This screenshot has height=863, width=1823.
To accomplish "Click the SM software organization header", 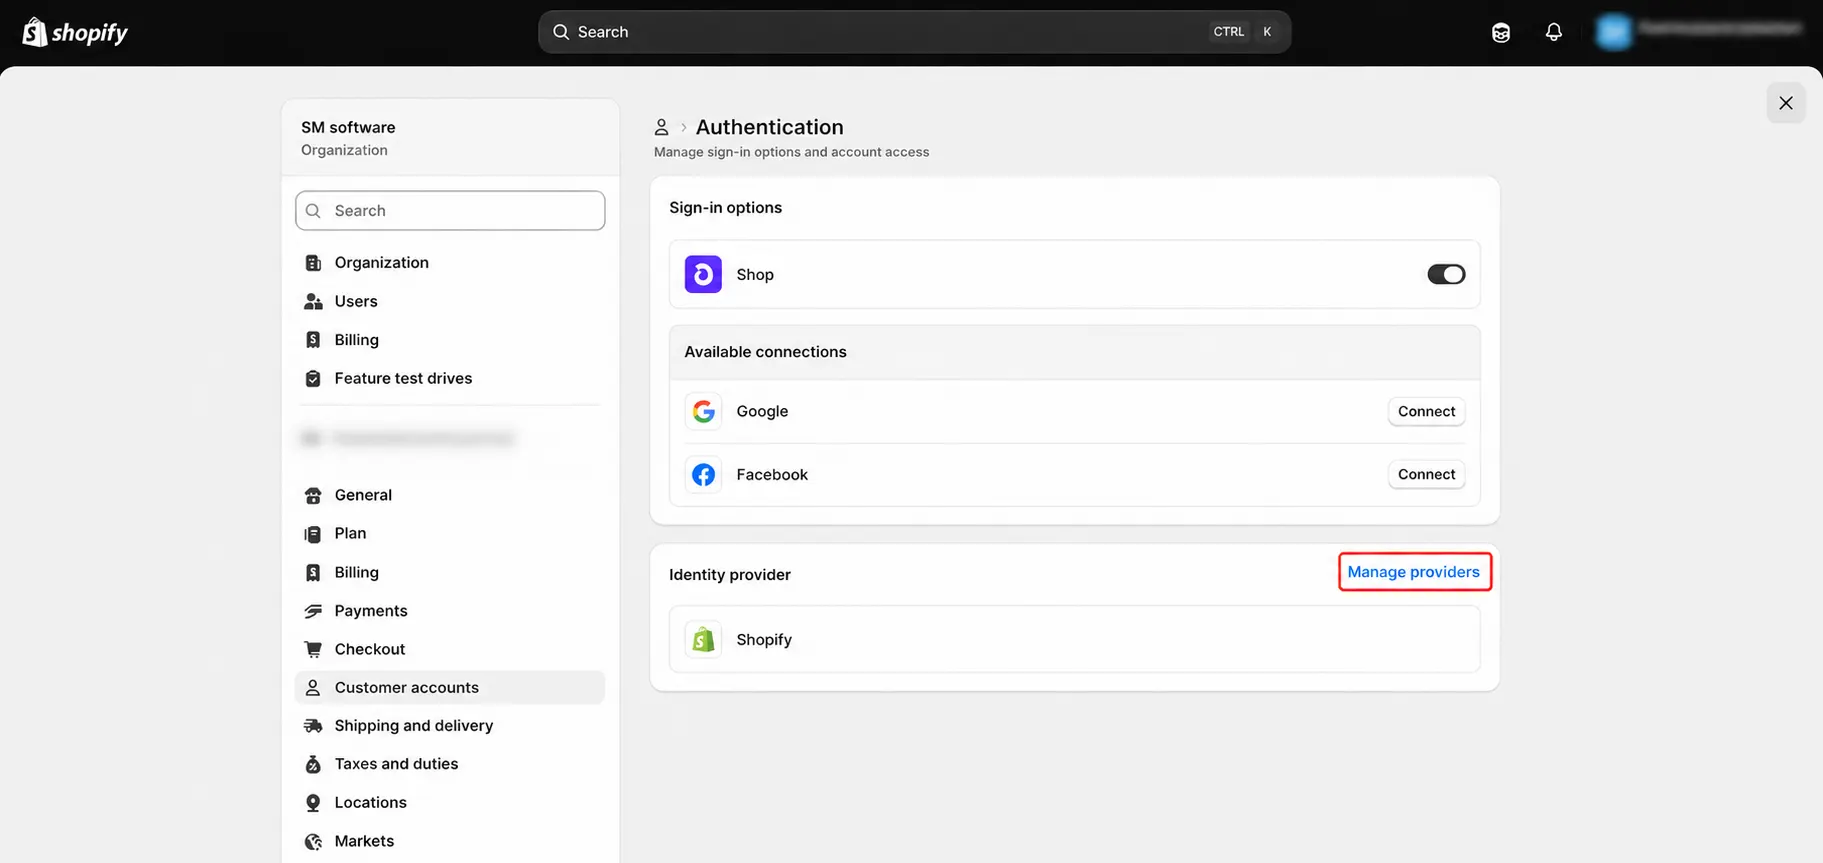I will point(450,138).
